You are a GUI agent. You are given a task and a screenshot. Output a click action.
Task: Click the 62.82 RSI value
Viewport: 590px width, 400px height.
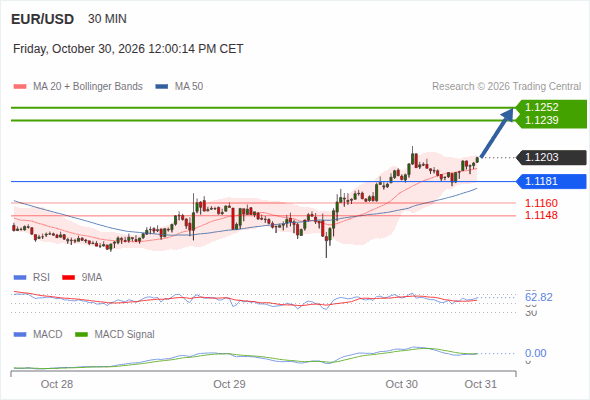(x=539, y=297)
